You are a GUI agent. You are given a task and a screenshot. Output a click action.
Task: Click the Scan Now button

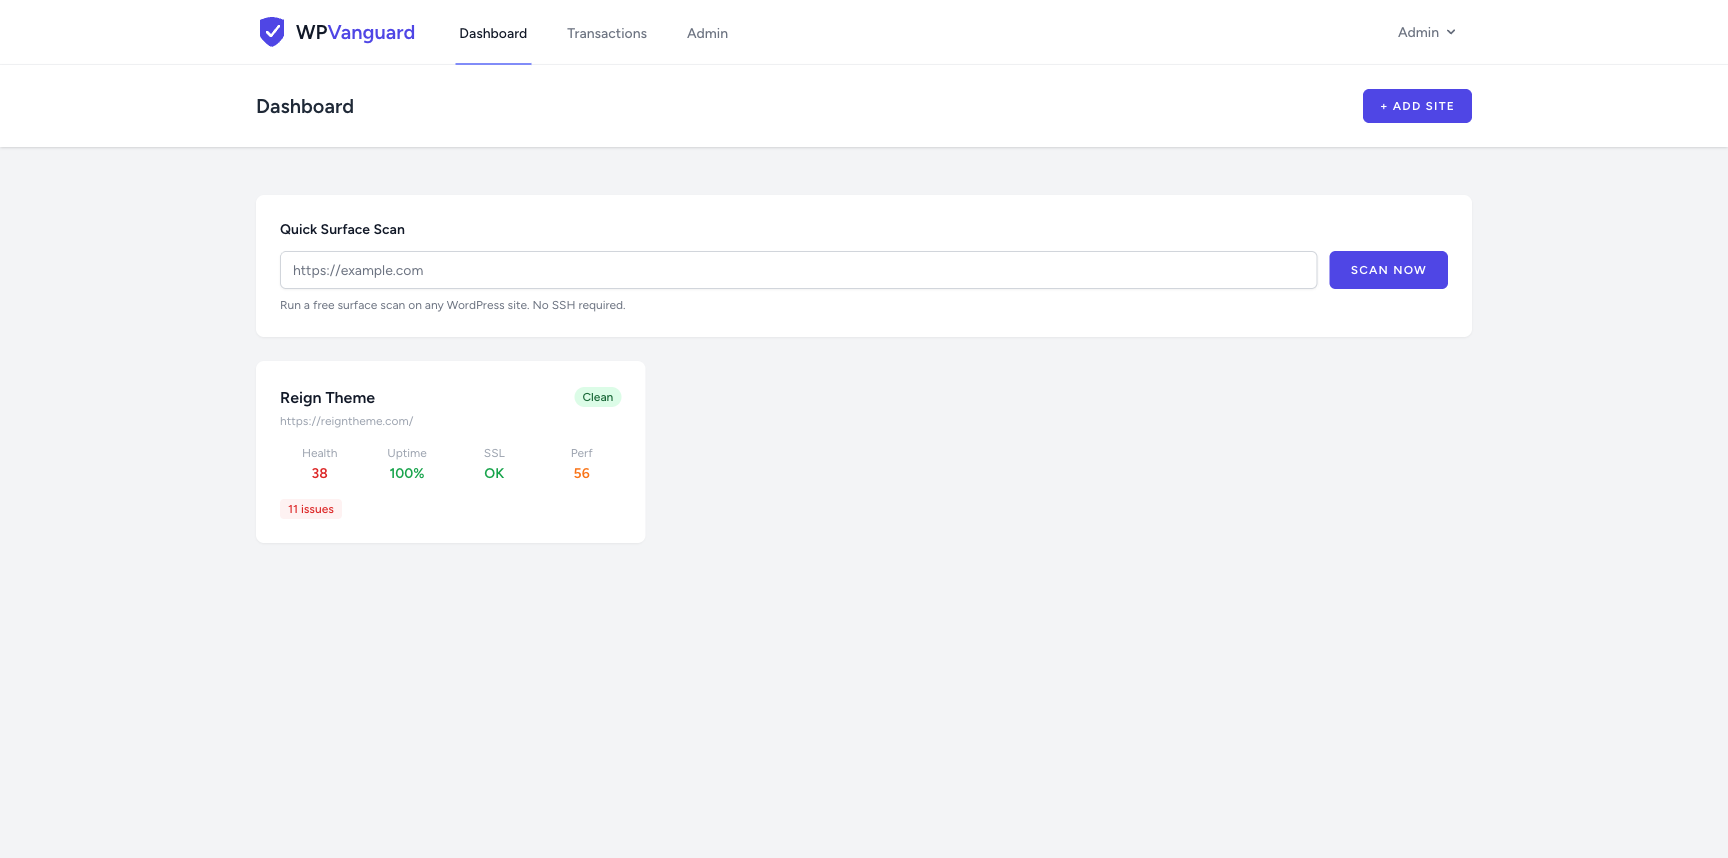click(x=1388, y=270)
